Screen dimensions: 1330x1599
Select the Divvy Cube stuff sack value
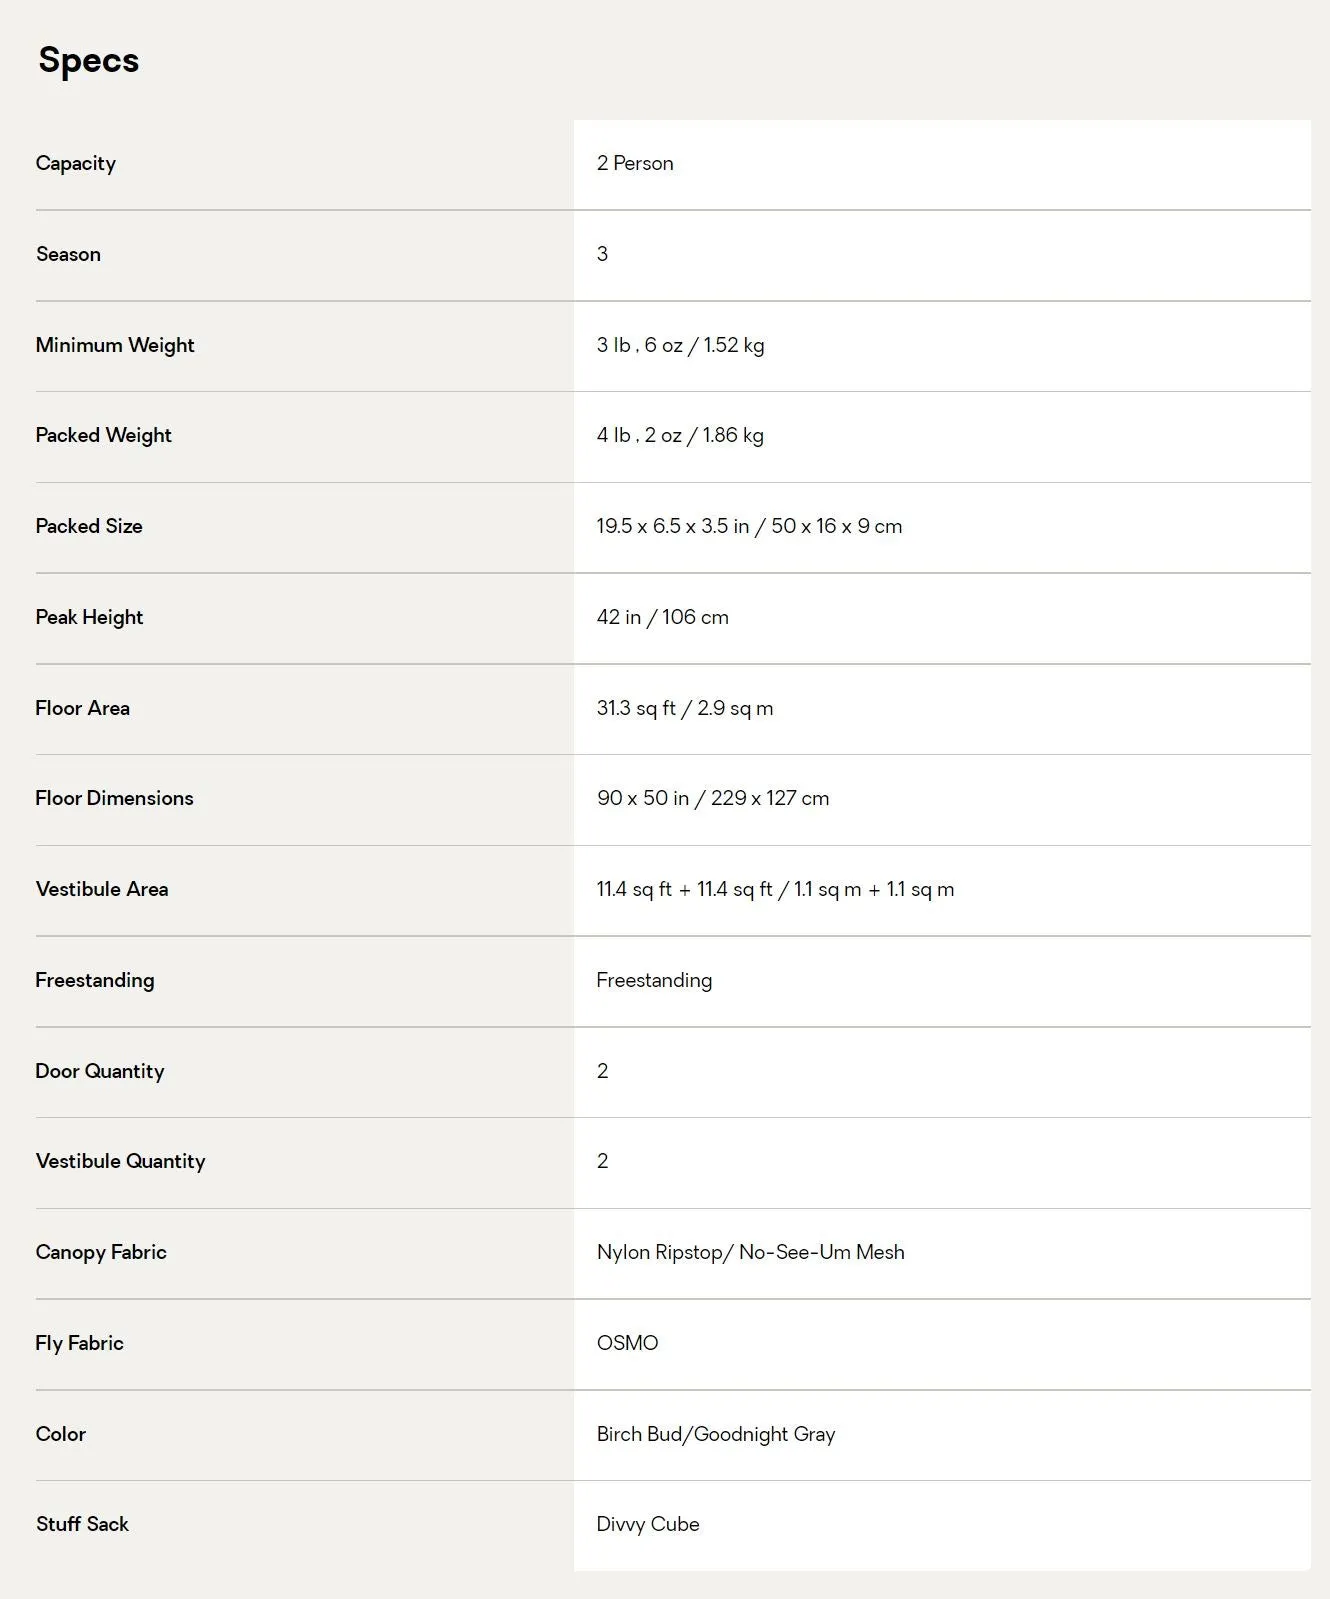tap(648, 1524)
